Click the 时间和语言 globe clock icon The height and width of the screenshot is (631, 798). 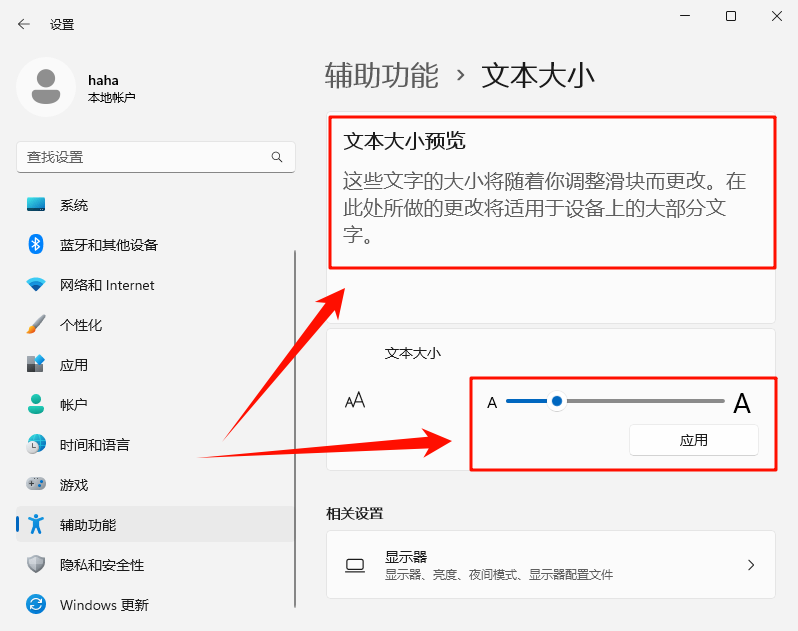click(36, 444)
